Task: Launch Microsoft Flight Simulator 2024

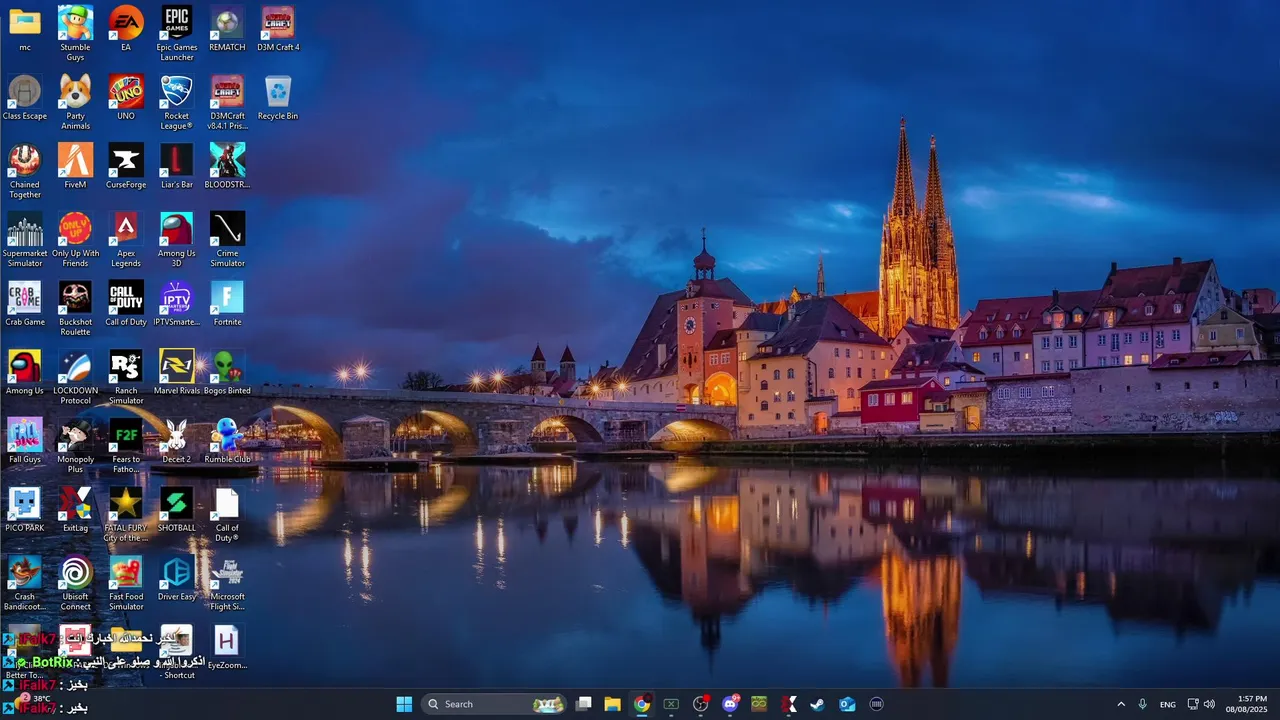Action: (x=227, y=584)
